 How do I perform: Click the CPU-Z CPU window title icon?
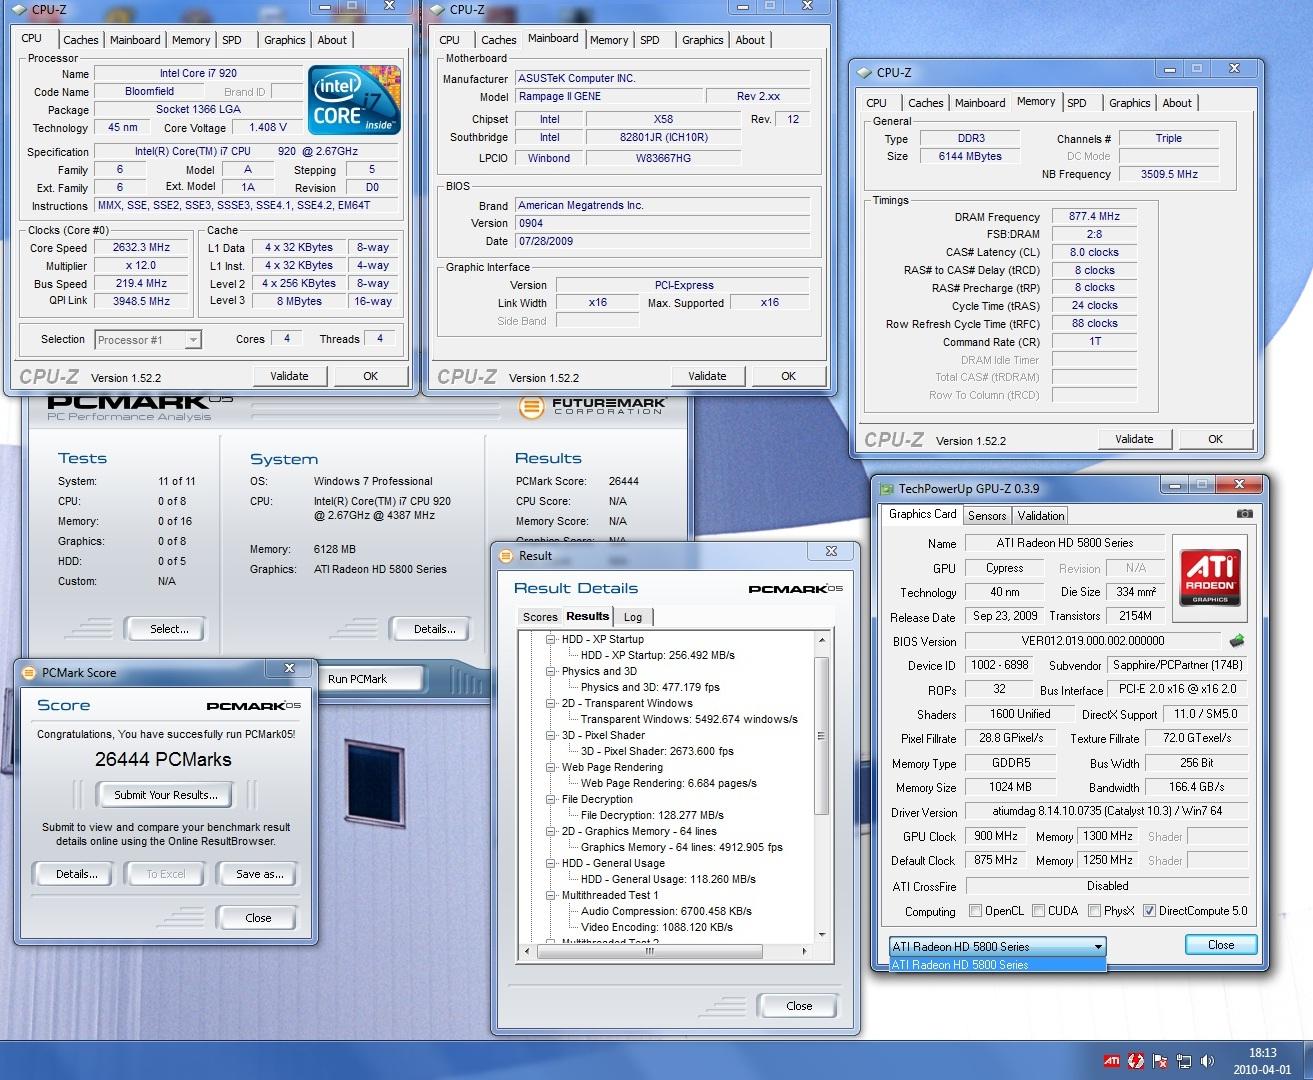(19, 9)
